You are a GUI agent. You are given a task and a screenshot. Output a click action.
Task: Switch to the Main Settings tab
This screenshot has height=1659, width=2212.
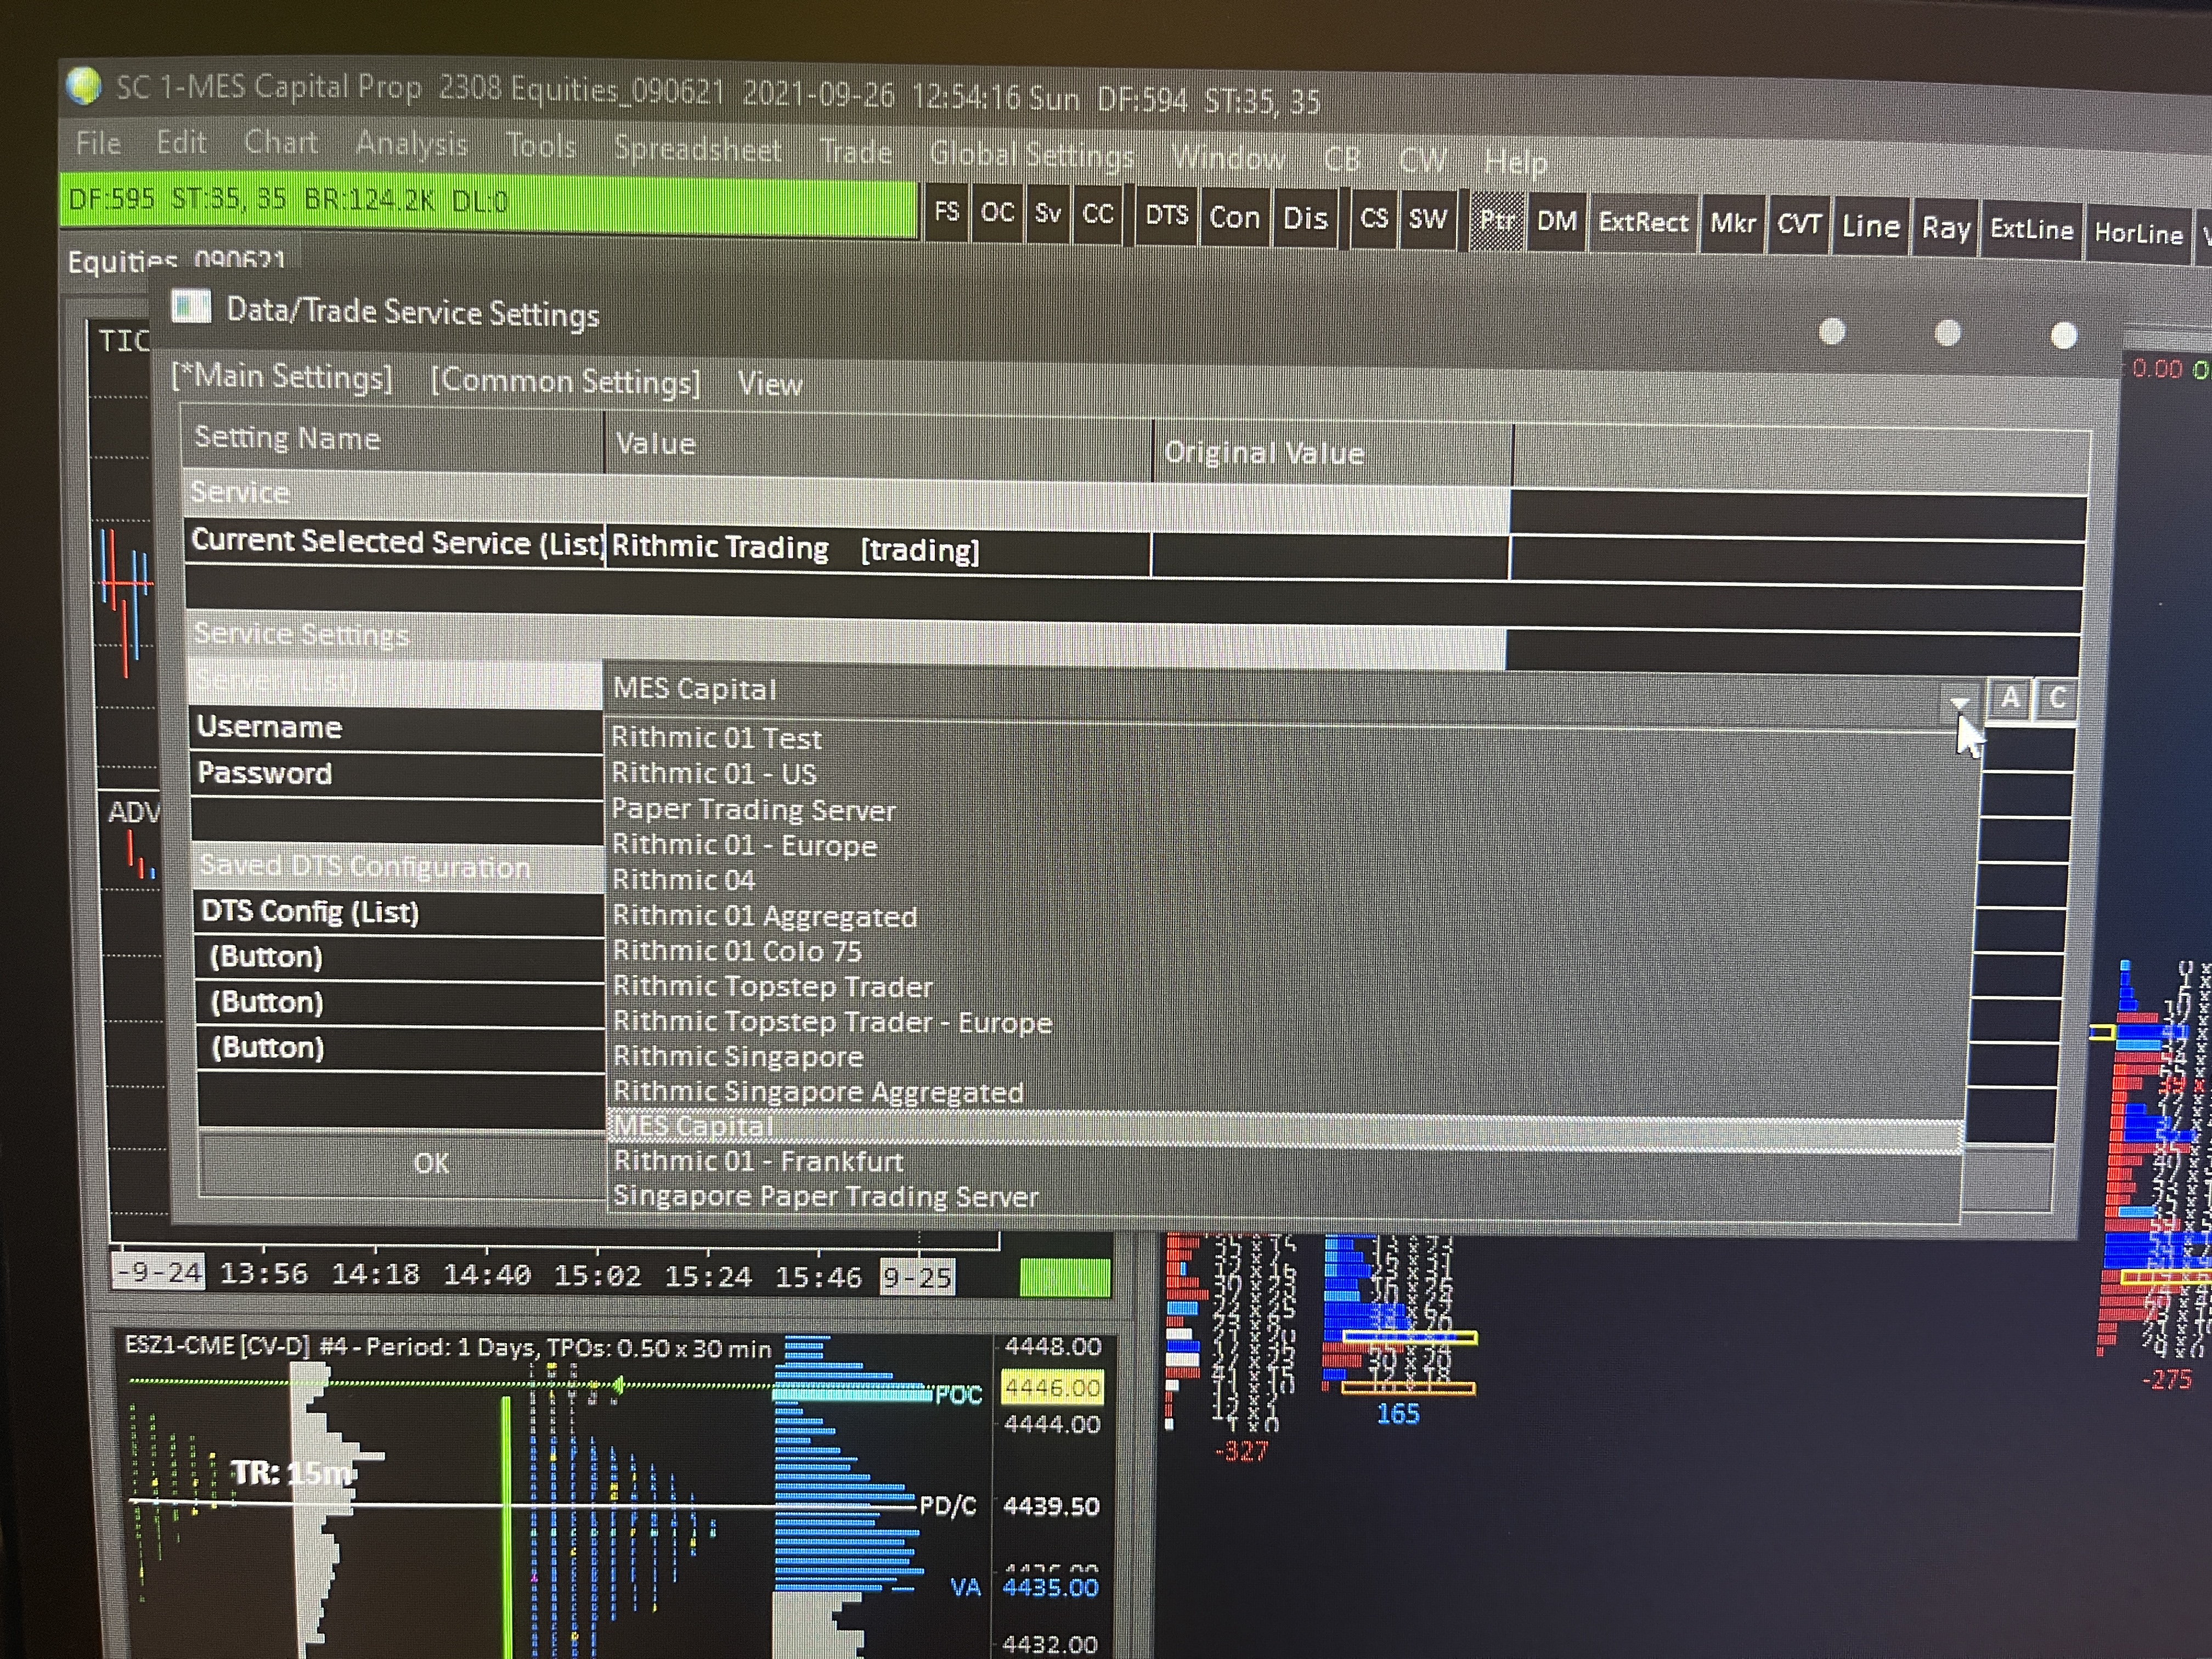(282, 377)
